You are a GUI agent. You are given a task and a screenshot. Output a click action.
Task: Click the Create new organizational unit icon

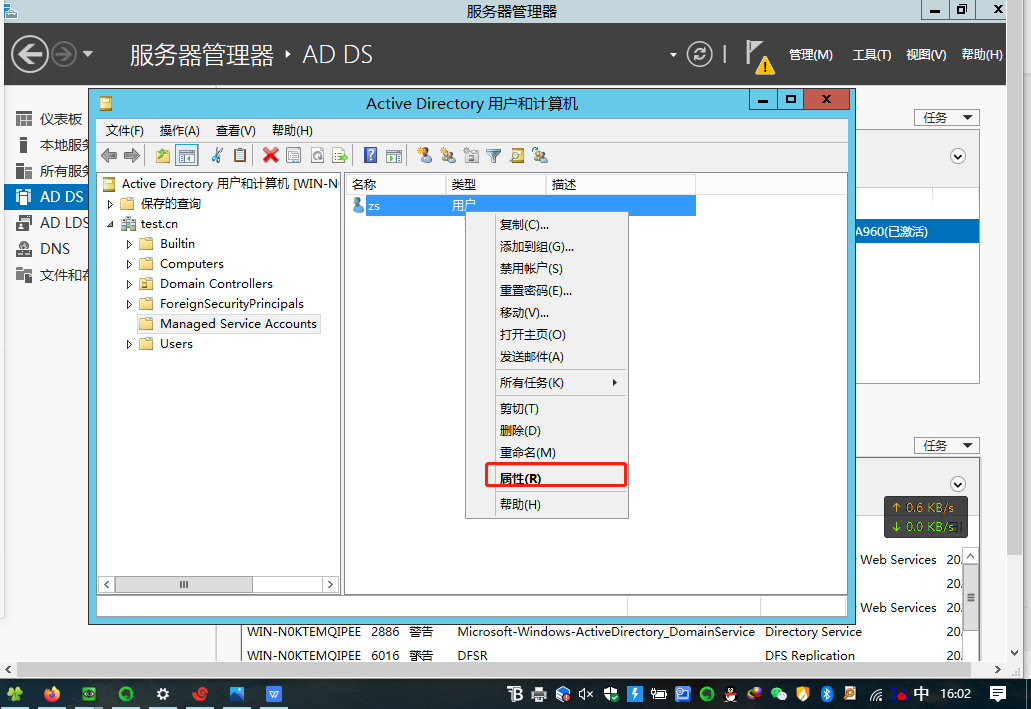(x=471, y=155)
